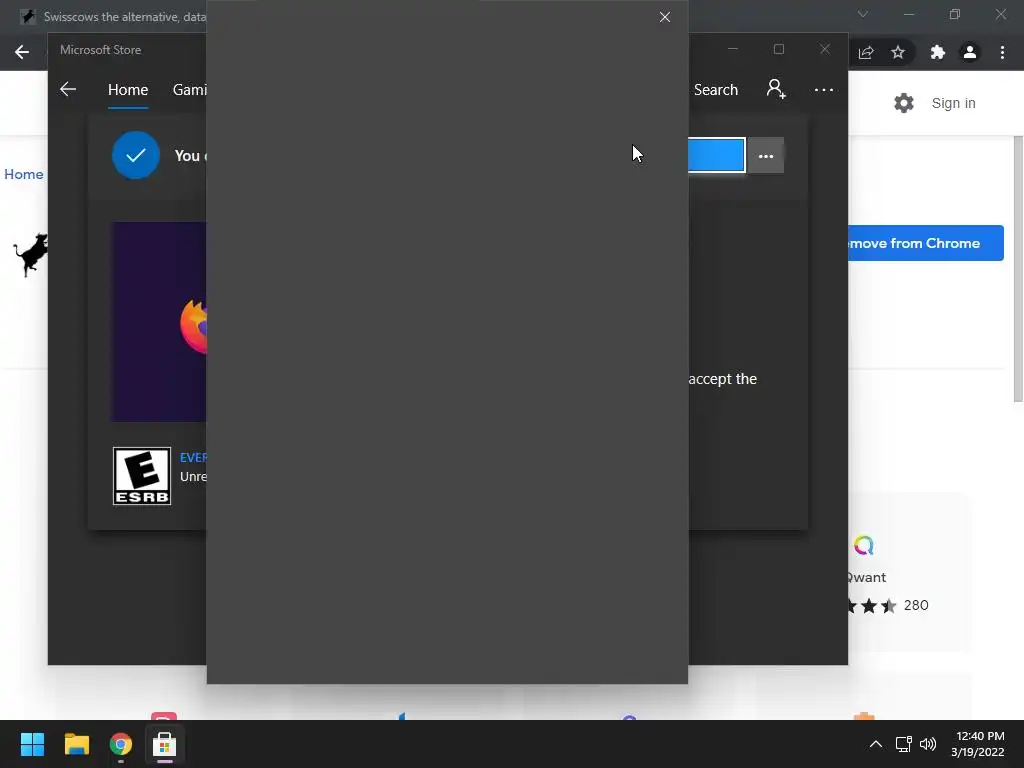
Task: Click the Share page icon in Chrome
Action: pyautogui.click(x=866, y=52)
